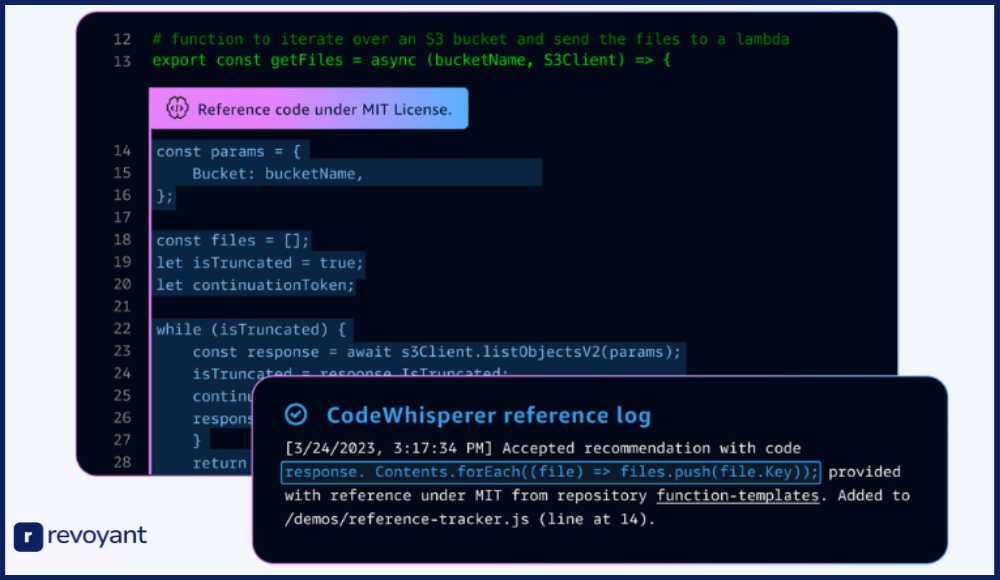The width and height of the screenshot is (1000, 580).
Task: Click the "revoyant" brand name text
Action: pyautogui.click(x=97, y=536)
